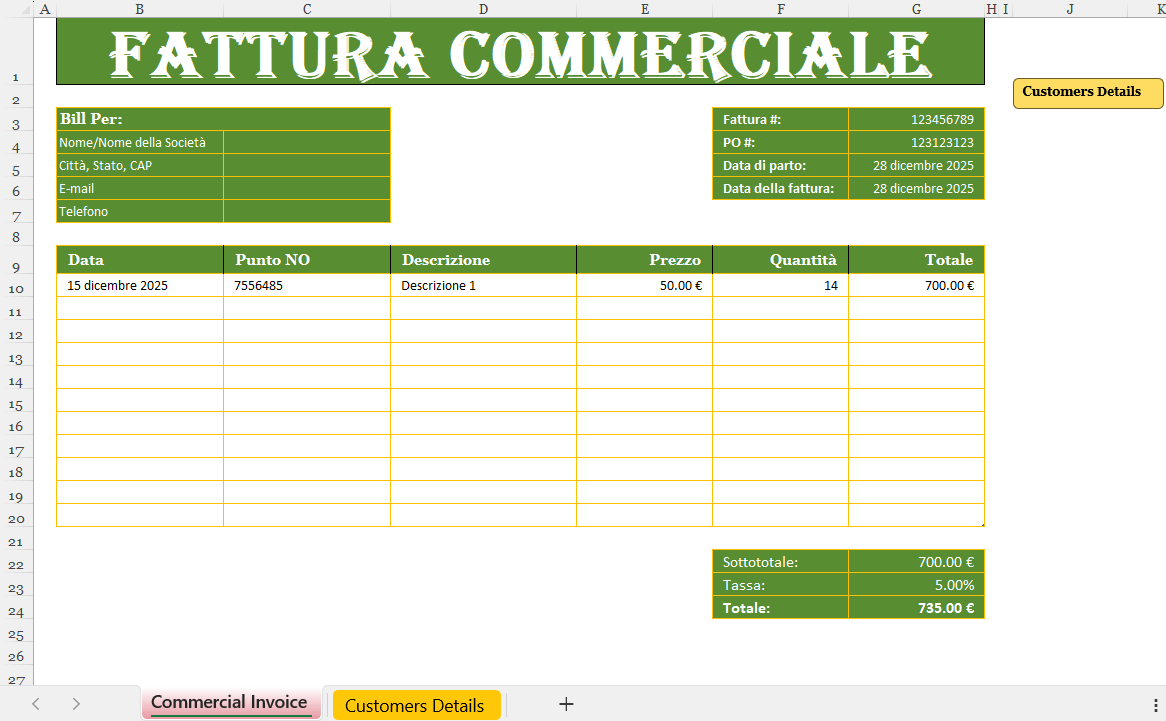Screen dimensions: 1166x721
Task: Select the Totale cell showing 735.00 €
Action: 916,607
